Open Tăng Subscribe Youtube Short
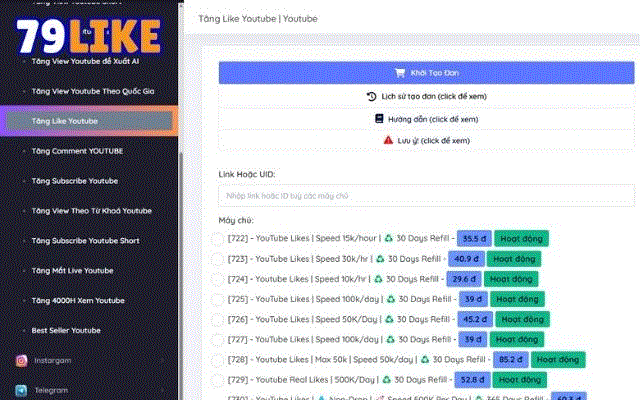This screenshot has width=640, height=400. coord(86,241)
